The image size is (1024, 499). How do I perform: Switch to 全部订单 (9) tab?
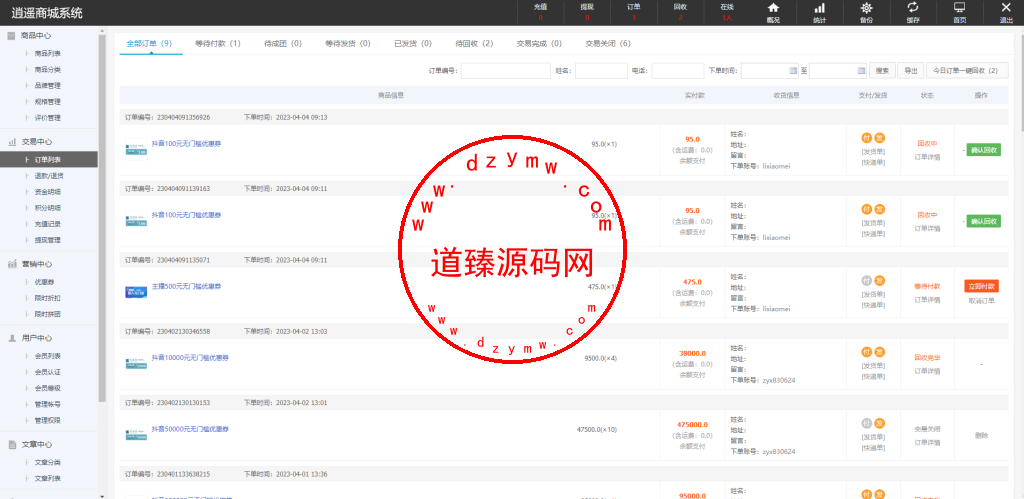click(x=149, y=43)
